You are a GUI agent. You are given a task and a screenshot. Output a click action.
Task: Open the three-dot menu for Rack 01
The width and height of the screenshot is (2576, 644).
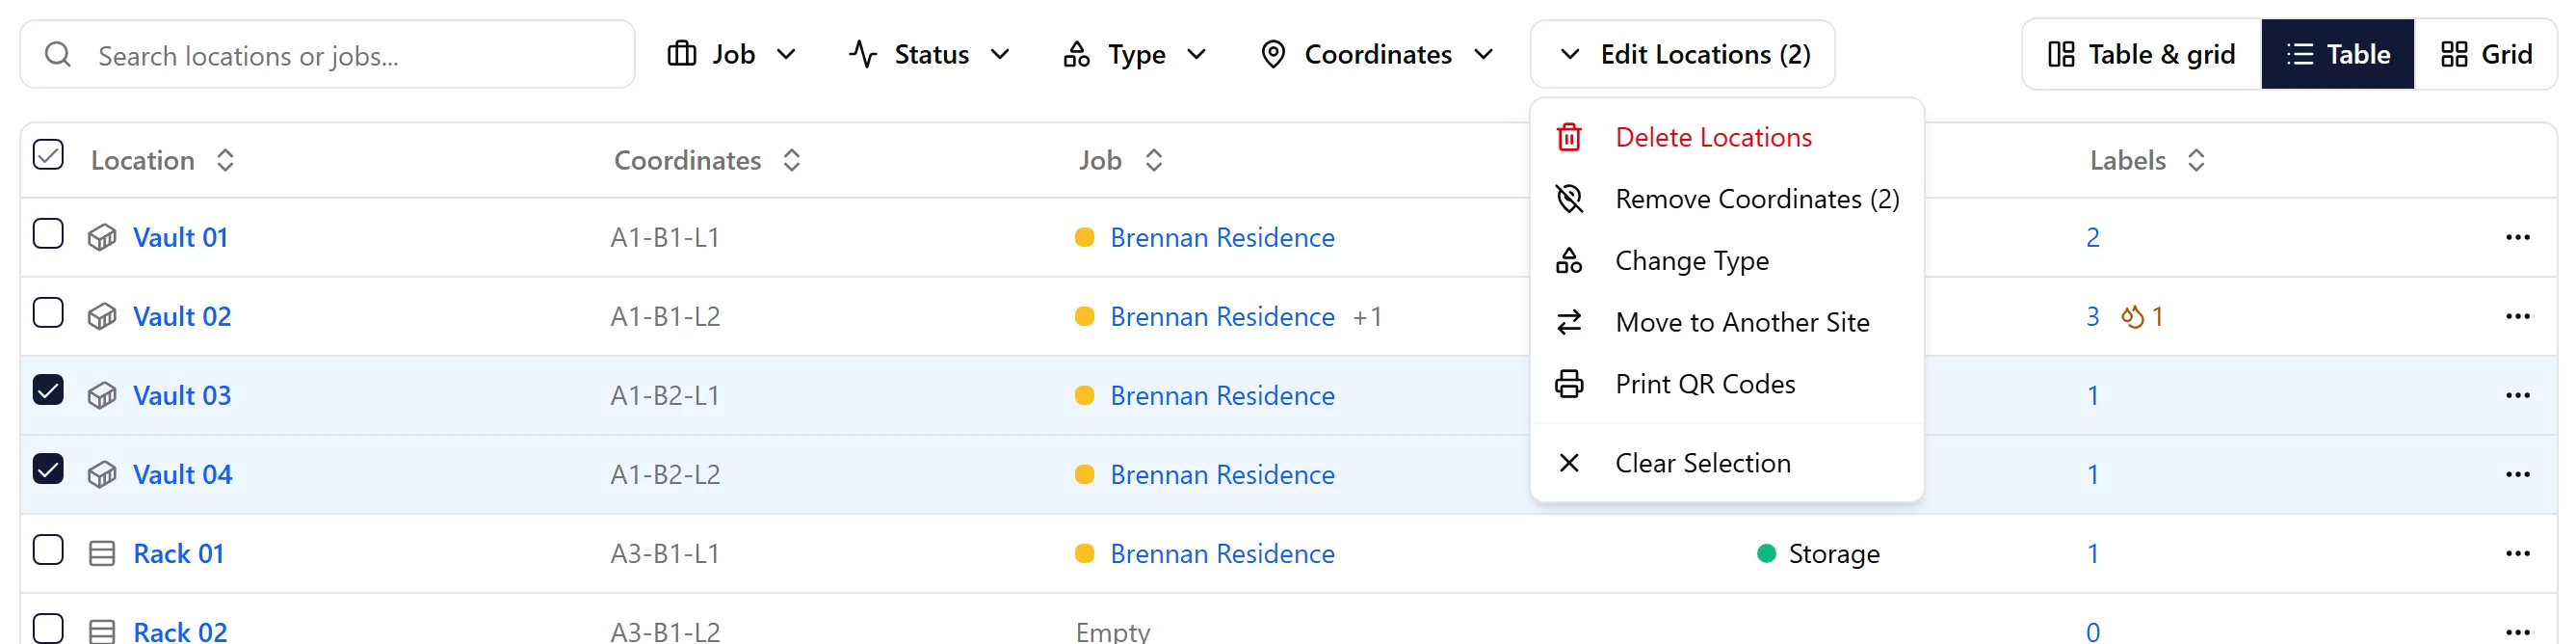tap(2517, 554)
